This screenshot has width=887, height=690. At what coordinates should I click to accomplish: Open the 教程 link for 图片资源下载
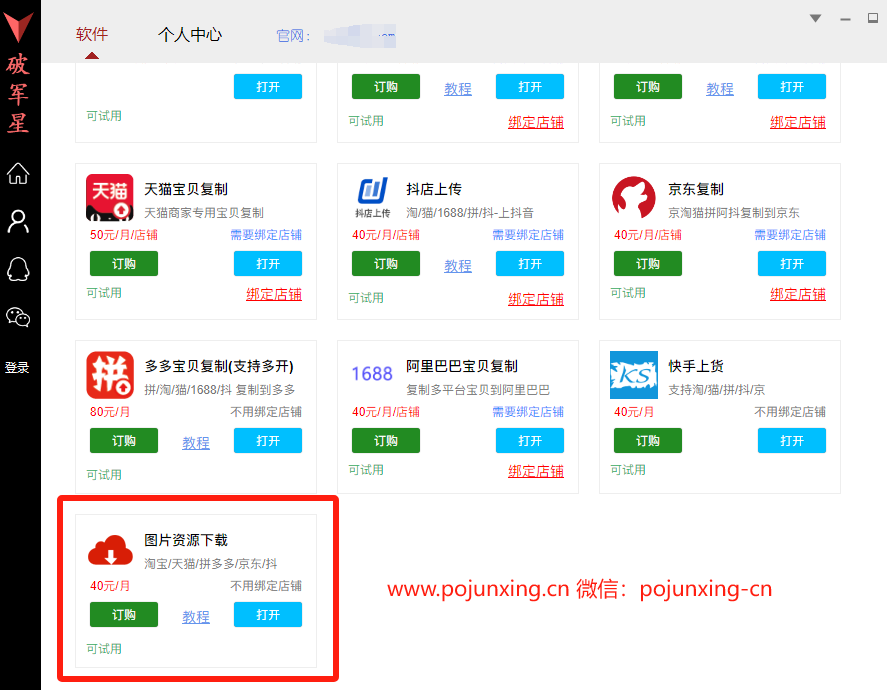[x=196, y=617]
